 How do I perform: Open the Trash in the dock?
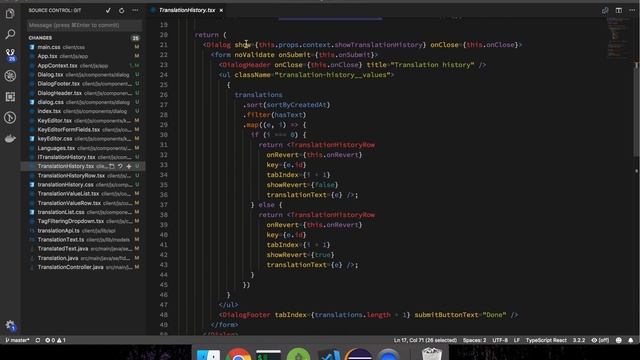431,353
